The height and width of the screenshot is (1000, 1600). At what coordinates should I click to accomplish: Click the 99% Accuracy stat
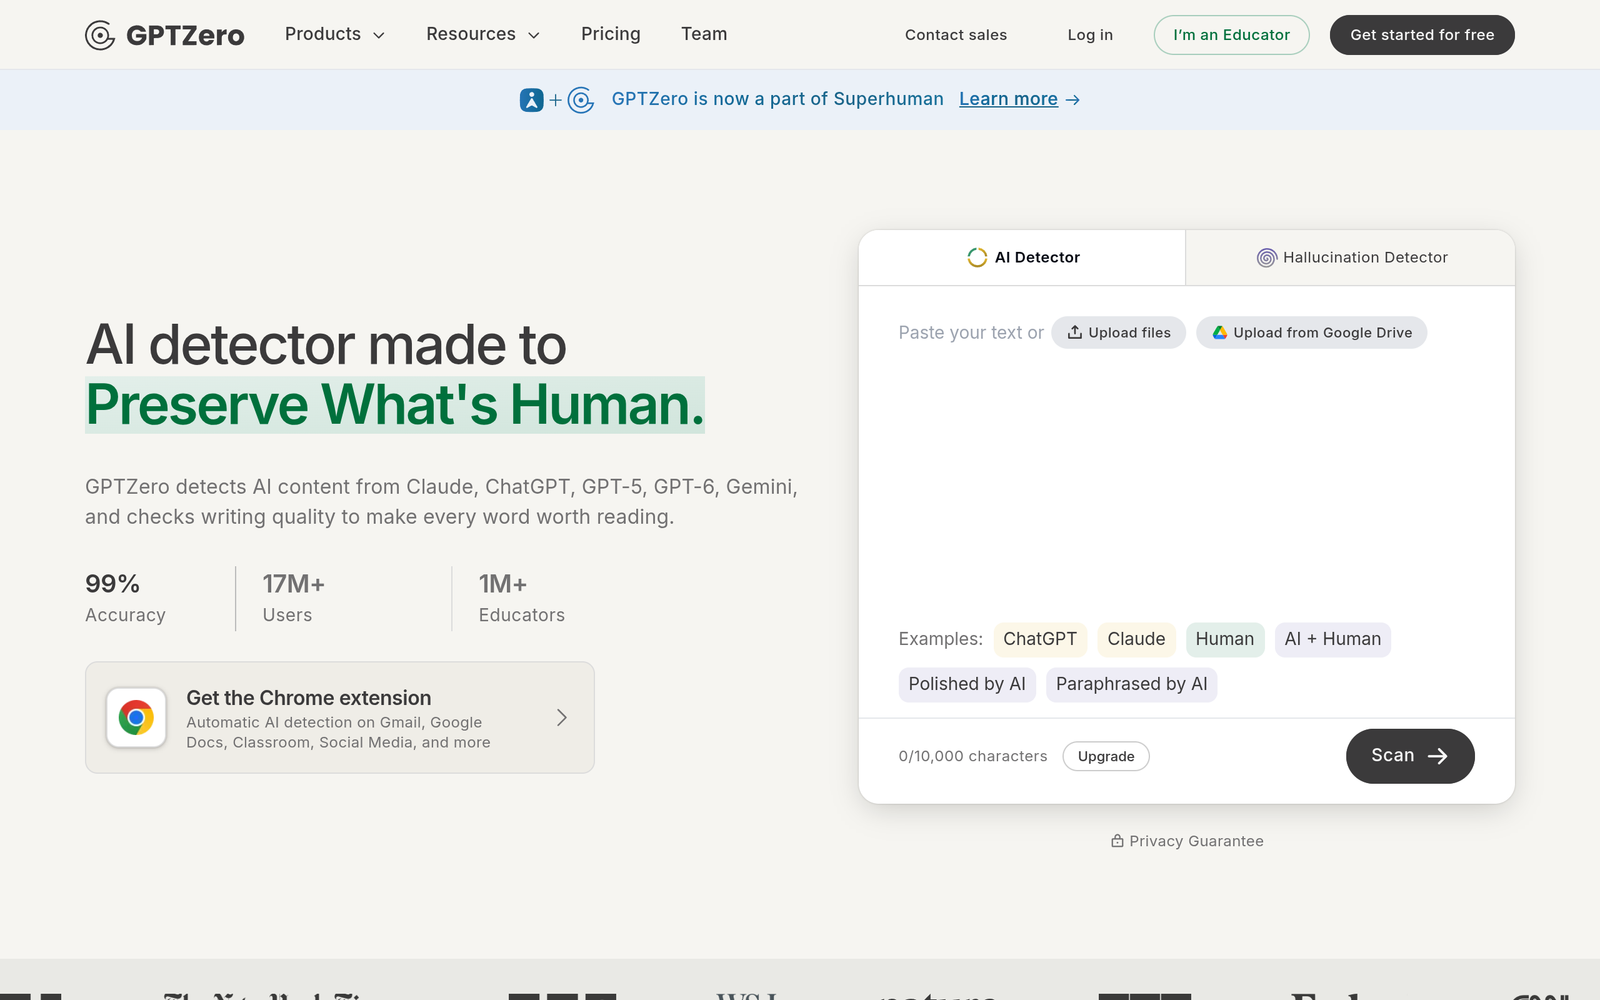click(x=125, y=598)
